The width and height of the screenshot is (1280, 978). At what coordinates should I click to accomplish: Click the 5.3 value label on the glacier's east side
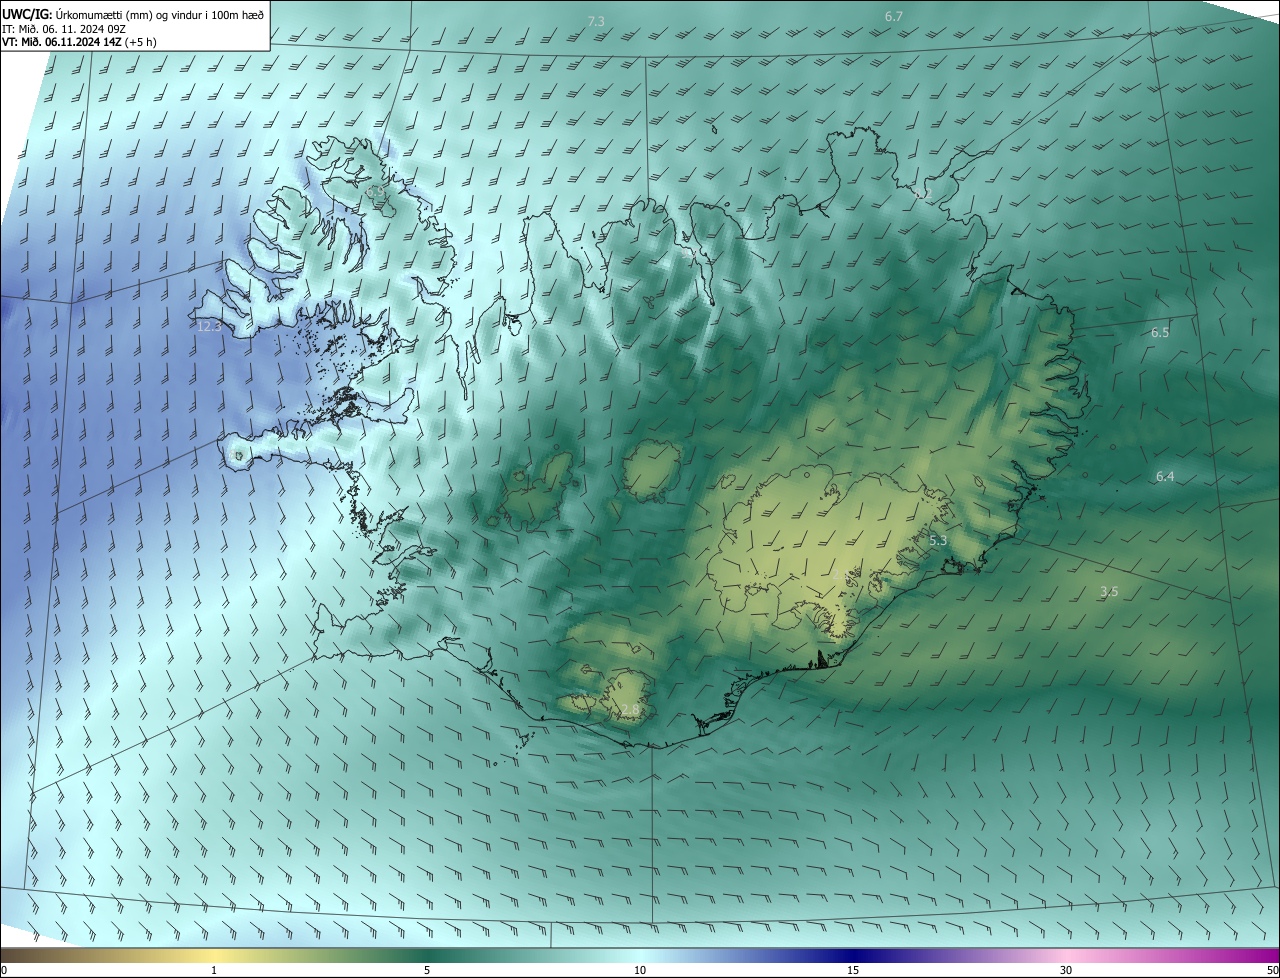pyautogui.click(x=938, y=540)
